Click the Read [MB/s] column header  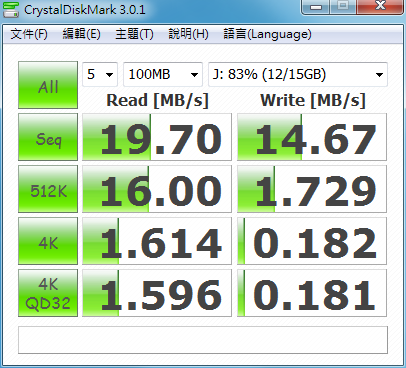[x=157, y=100]
